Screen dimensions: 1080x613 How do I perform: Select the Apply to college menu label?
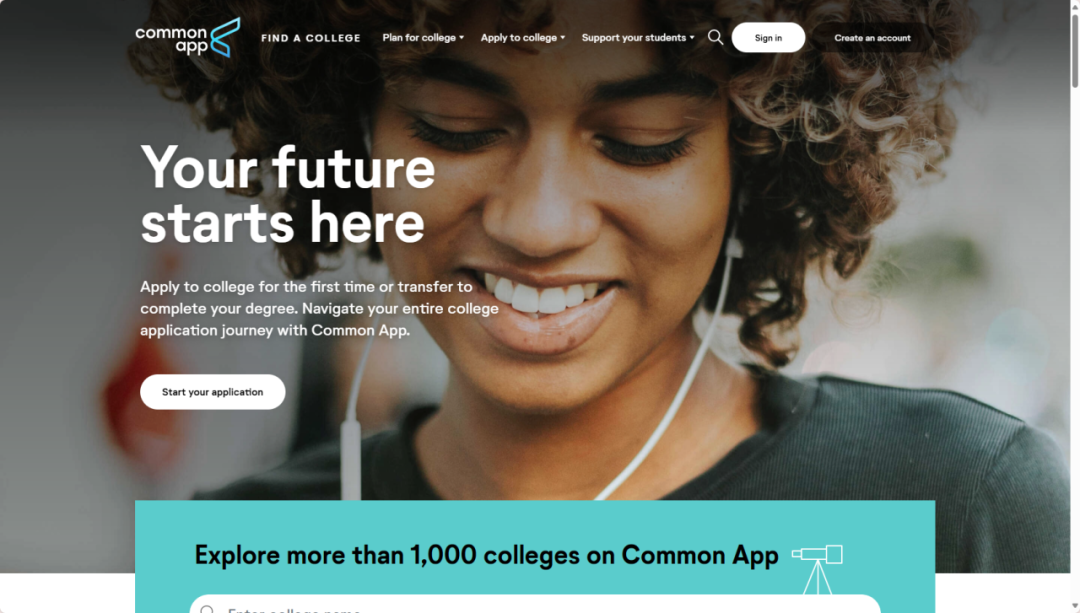[x=519, y=38]
